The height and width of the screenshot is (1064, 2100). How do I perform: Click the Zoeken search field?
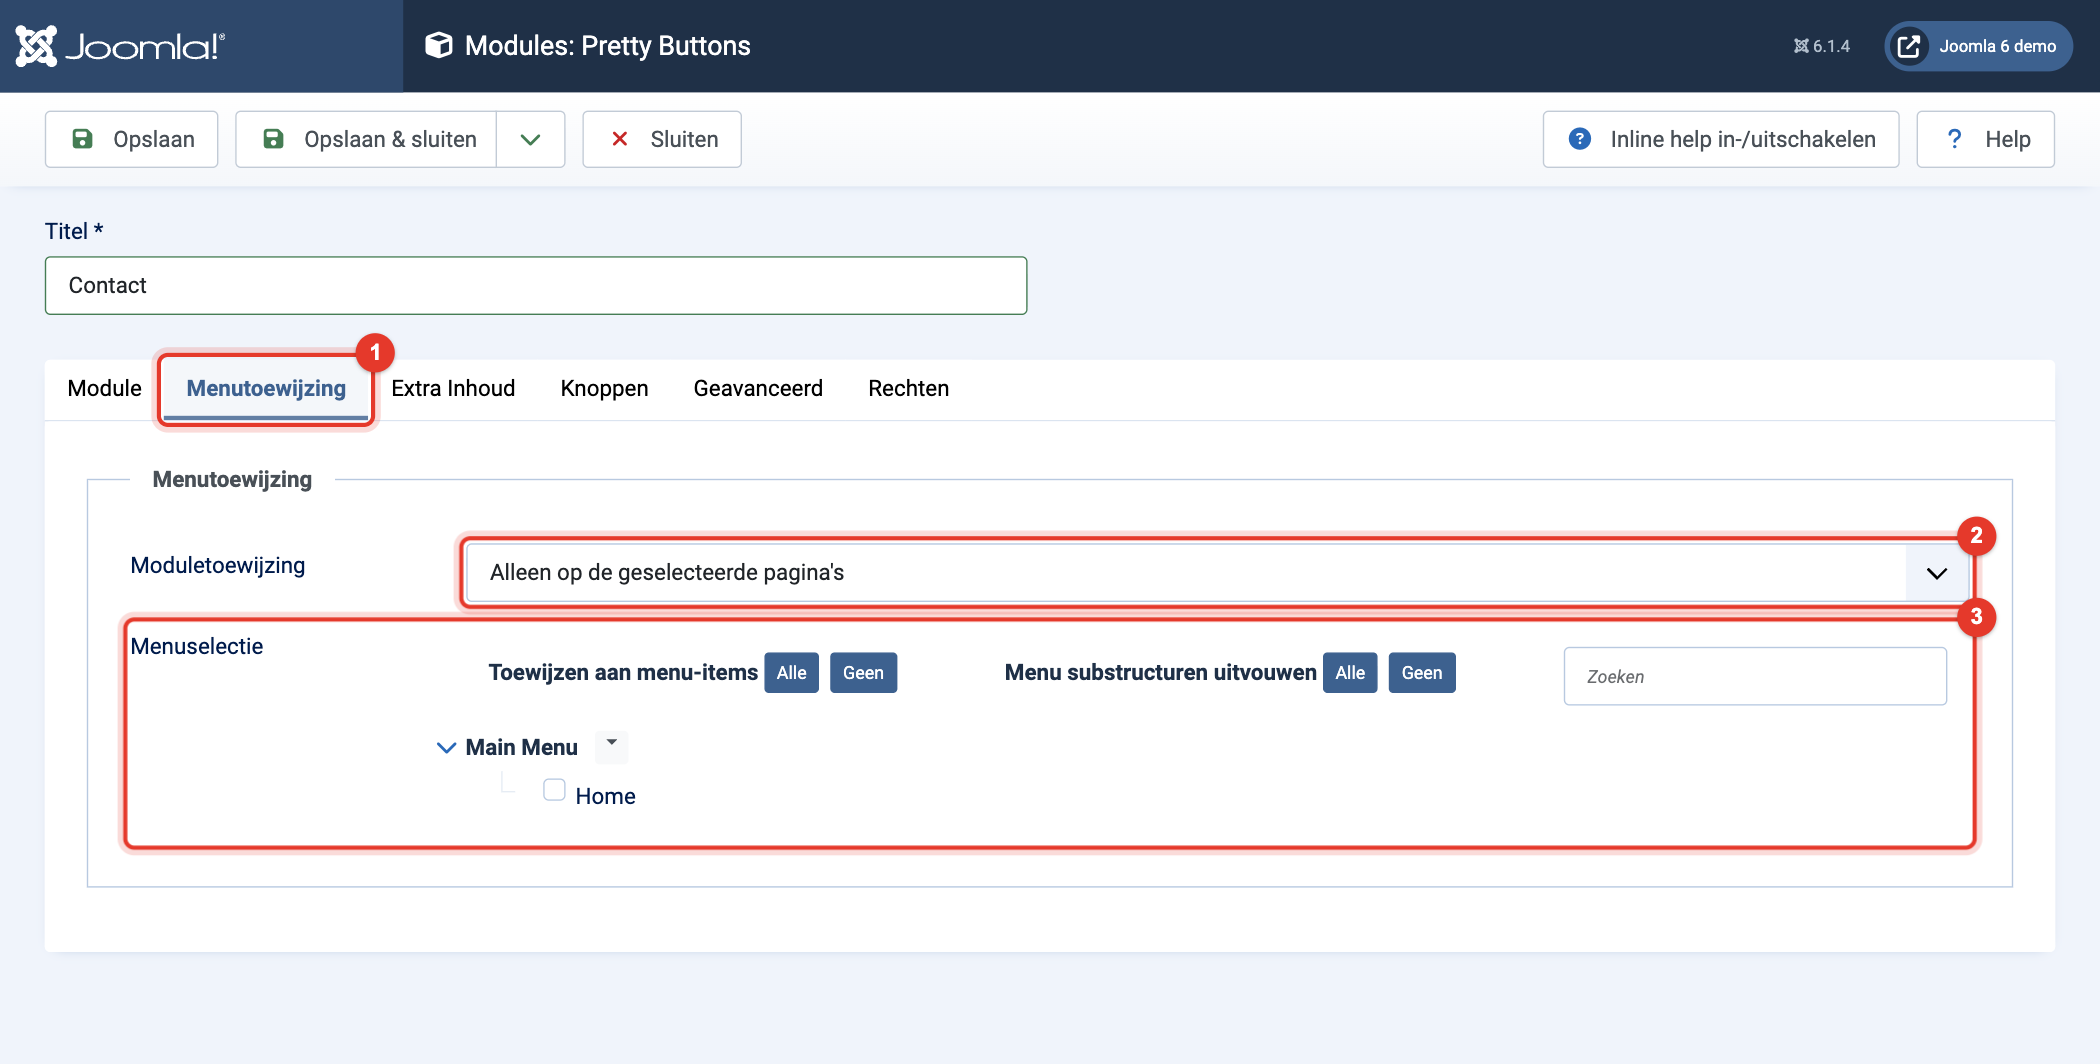coord(1755,677)
